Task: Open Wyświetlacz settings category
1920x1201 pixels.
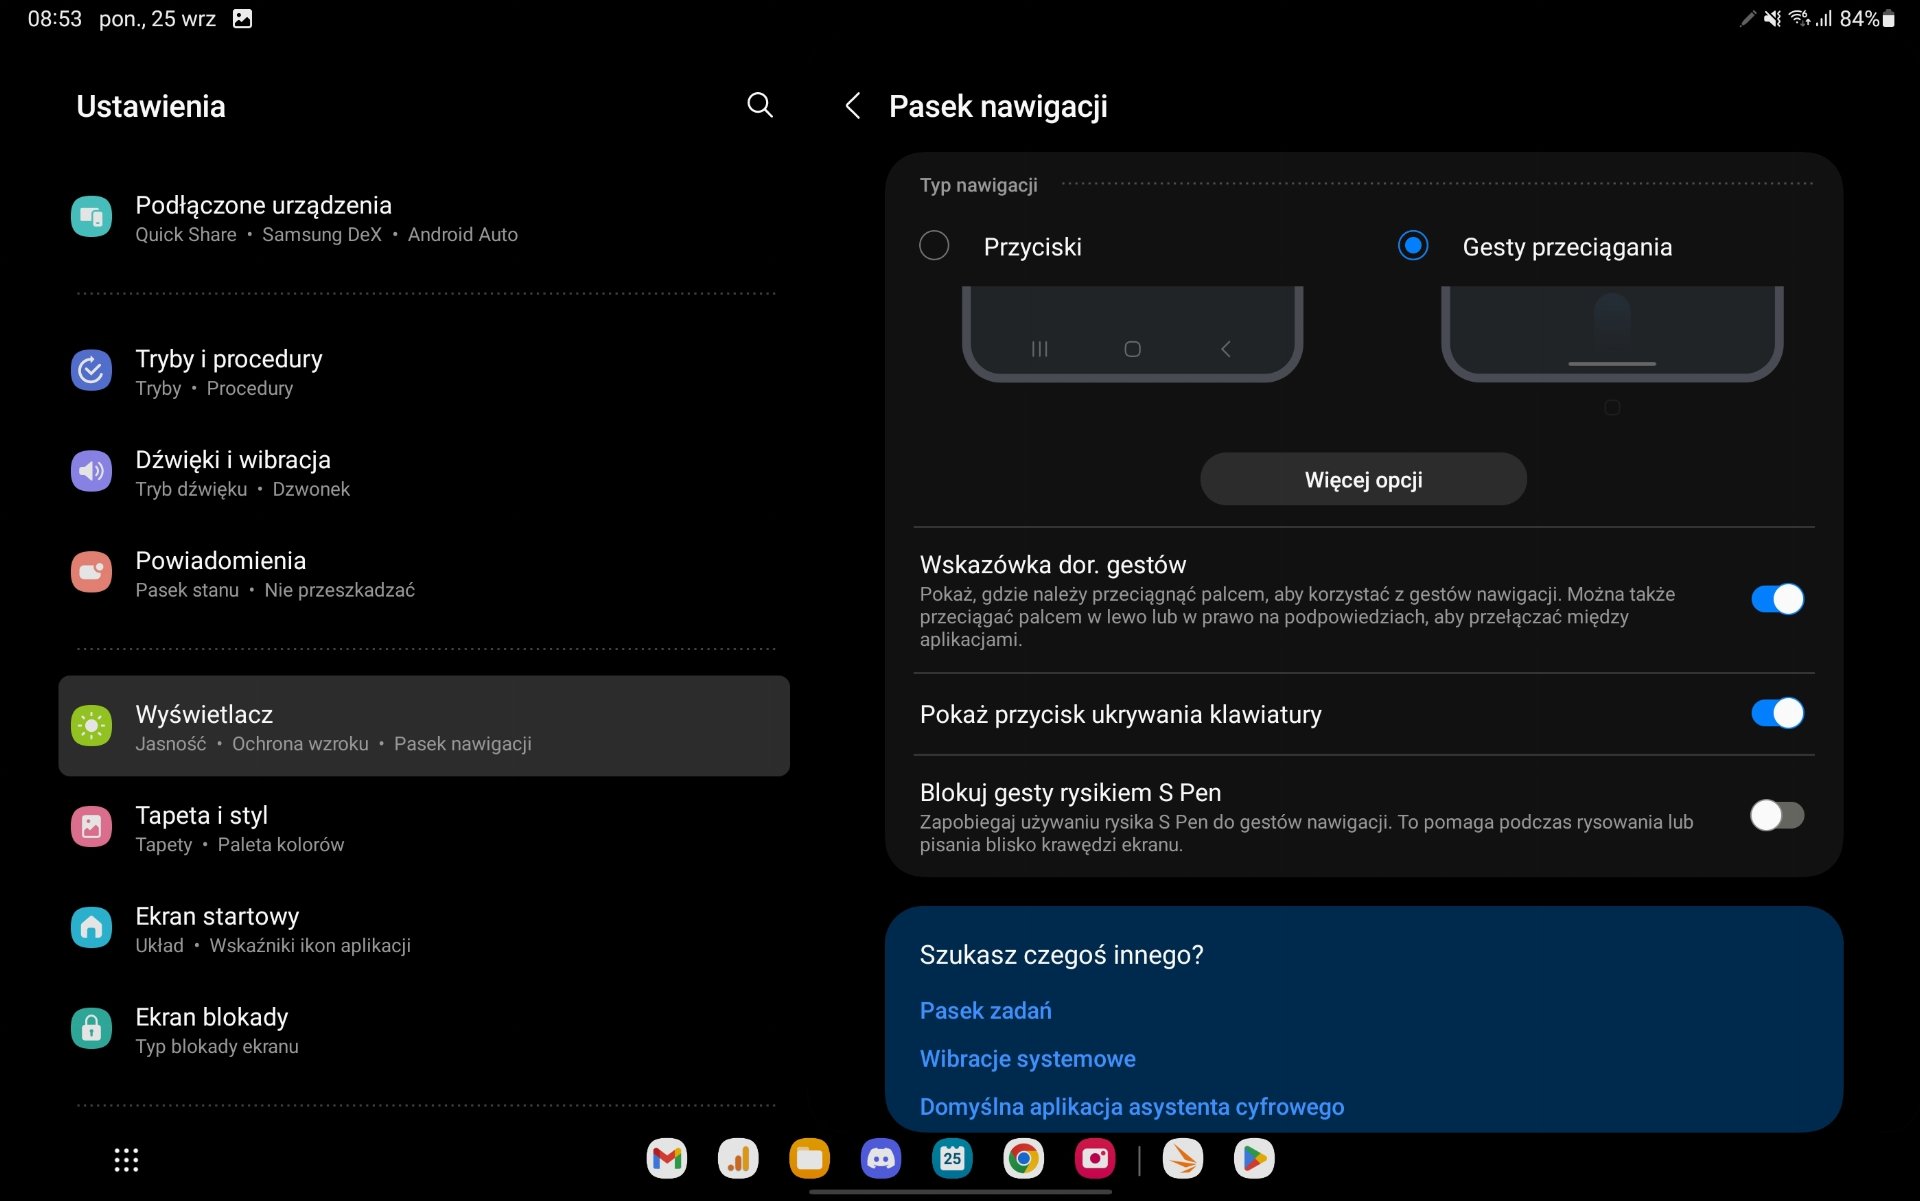Action: coord(424,726)
